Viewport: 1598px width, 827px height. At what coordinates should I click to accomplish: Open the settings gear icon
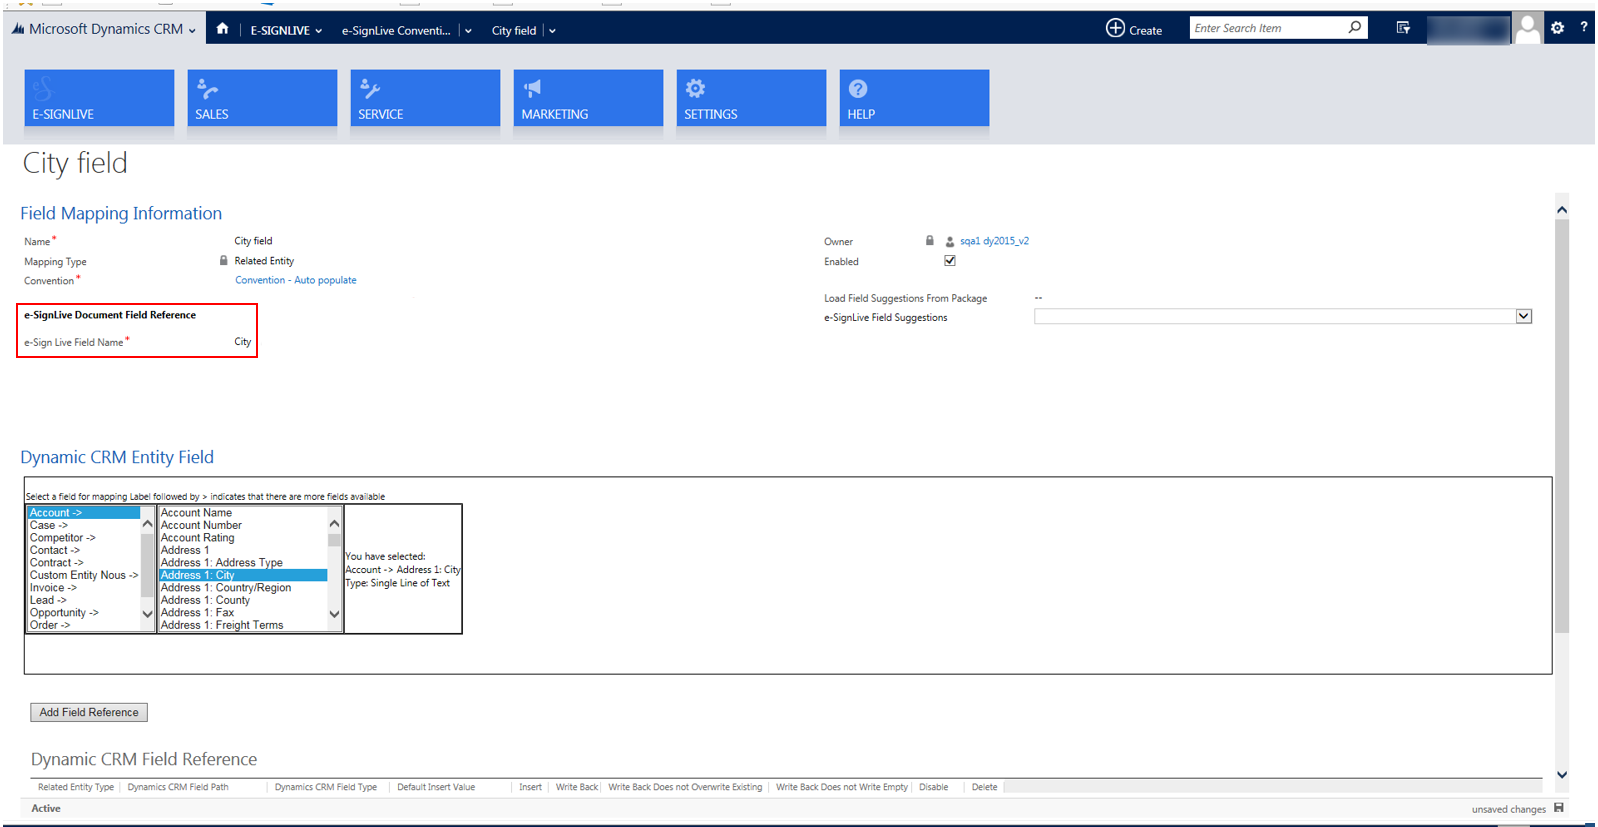coord(1557,28)
